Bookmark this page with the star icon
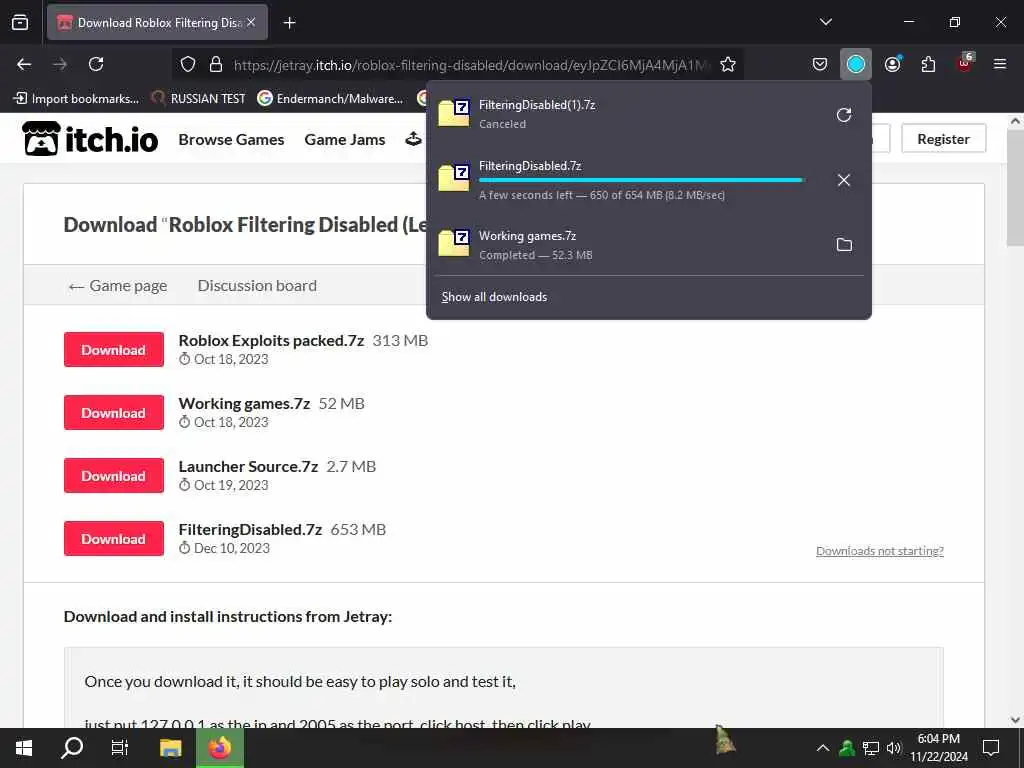This screenshot has width=1024, height=768. [728, 64]
